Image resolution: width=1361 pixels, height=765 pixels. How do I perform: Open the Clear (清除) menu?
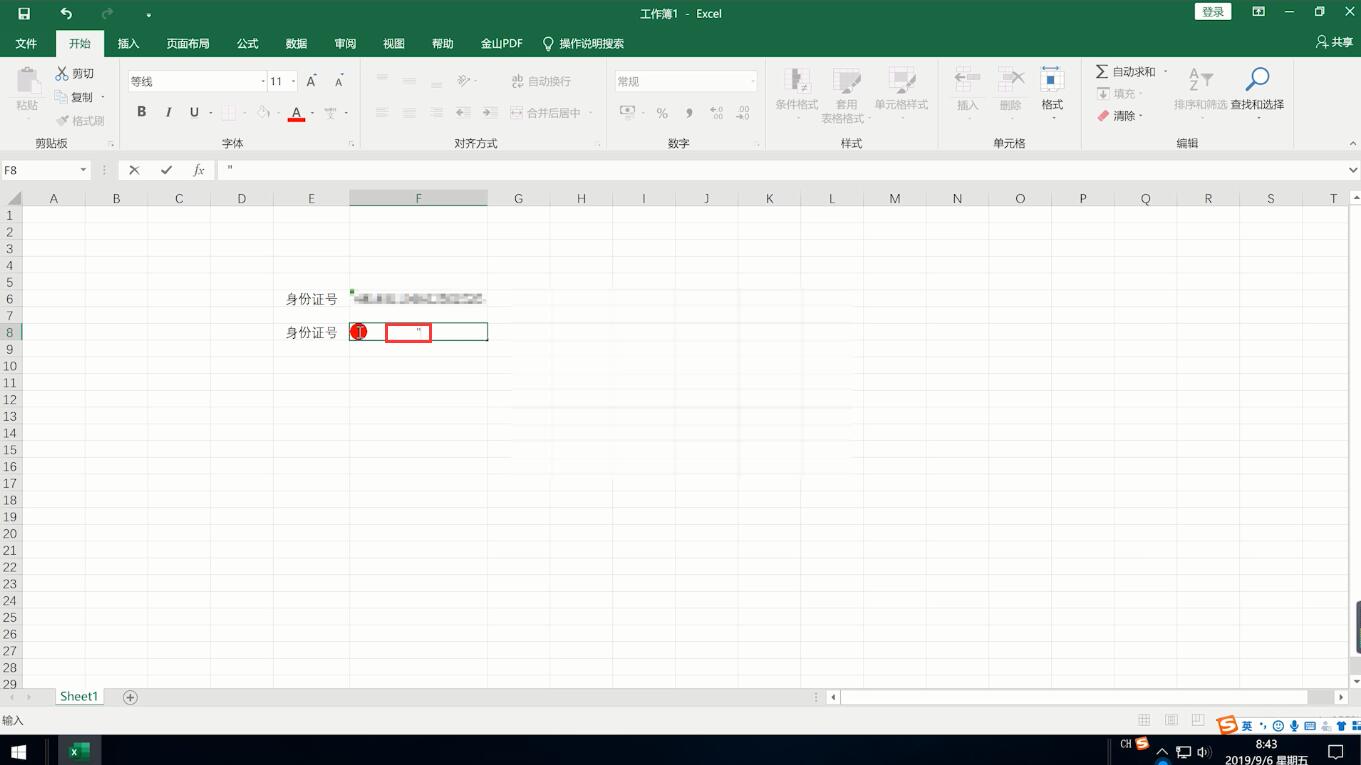click(1119, 116)
